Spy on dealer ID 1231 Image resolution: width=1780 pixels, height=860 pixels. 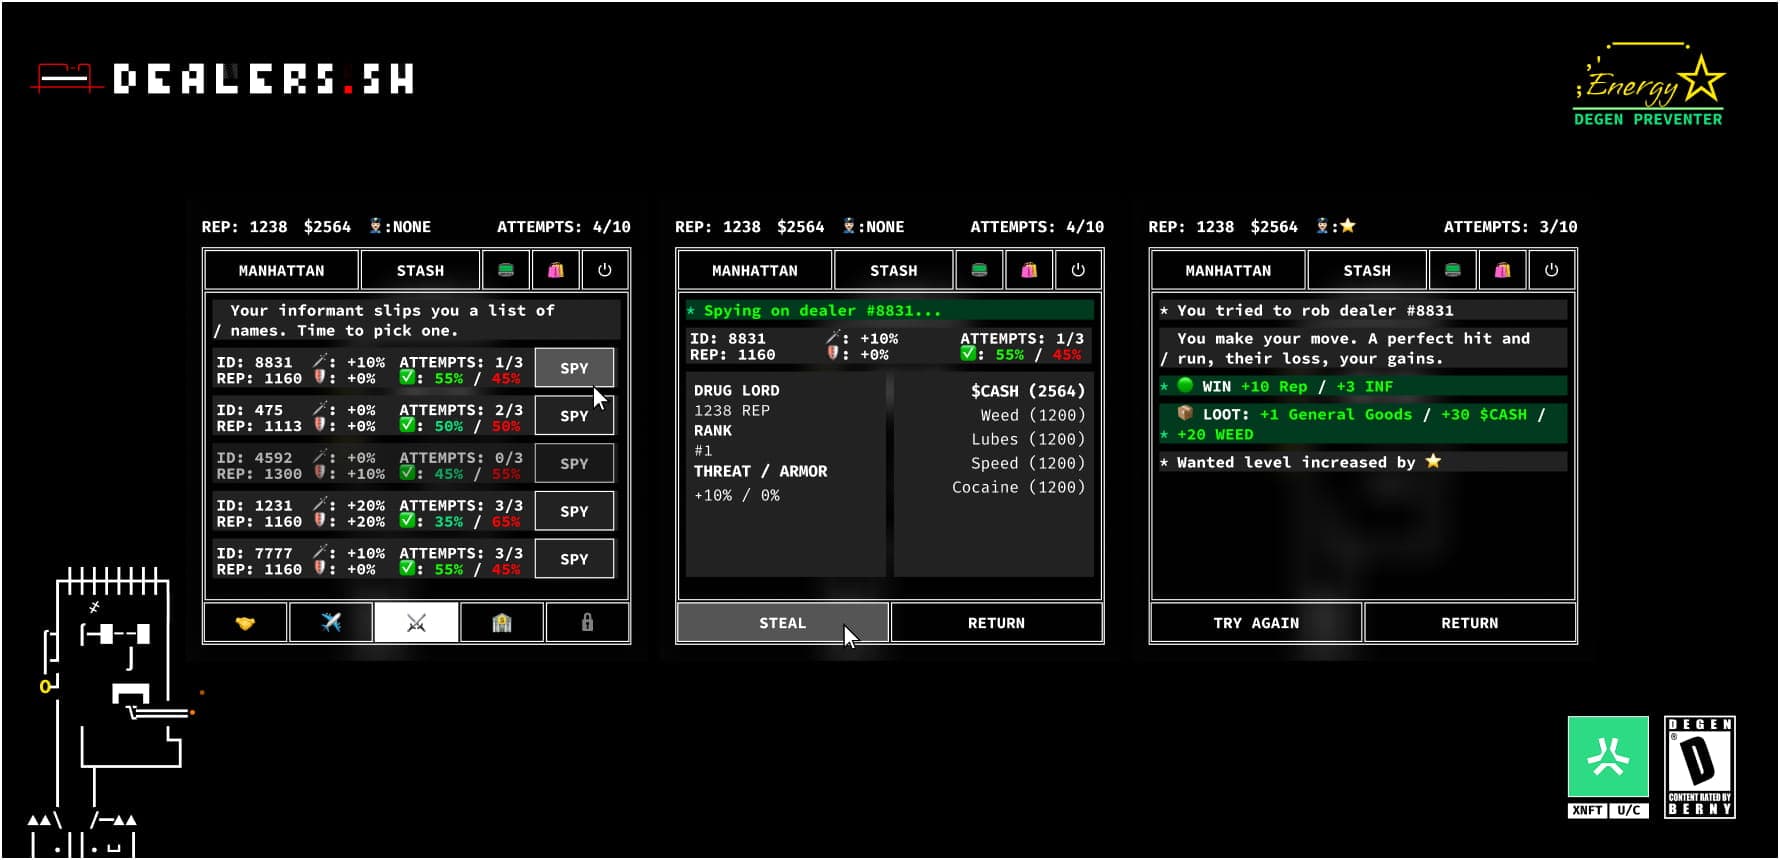(x=574, y=511)
